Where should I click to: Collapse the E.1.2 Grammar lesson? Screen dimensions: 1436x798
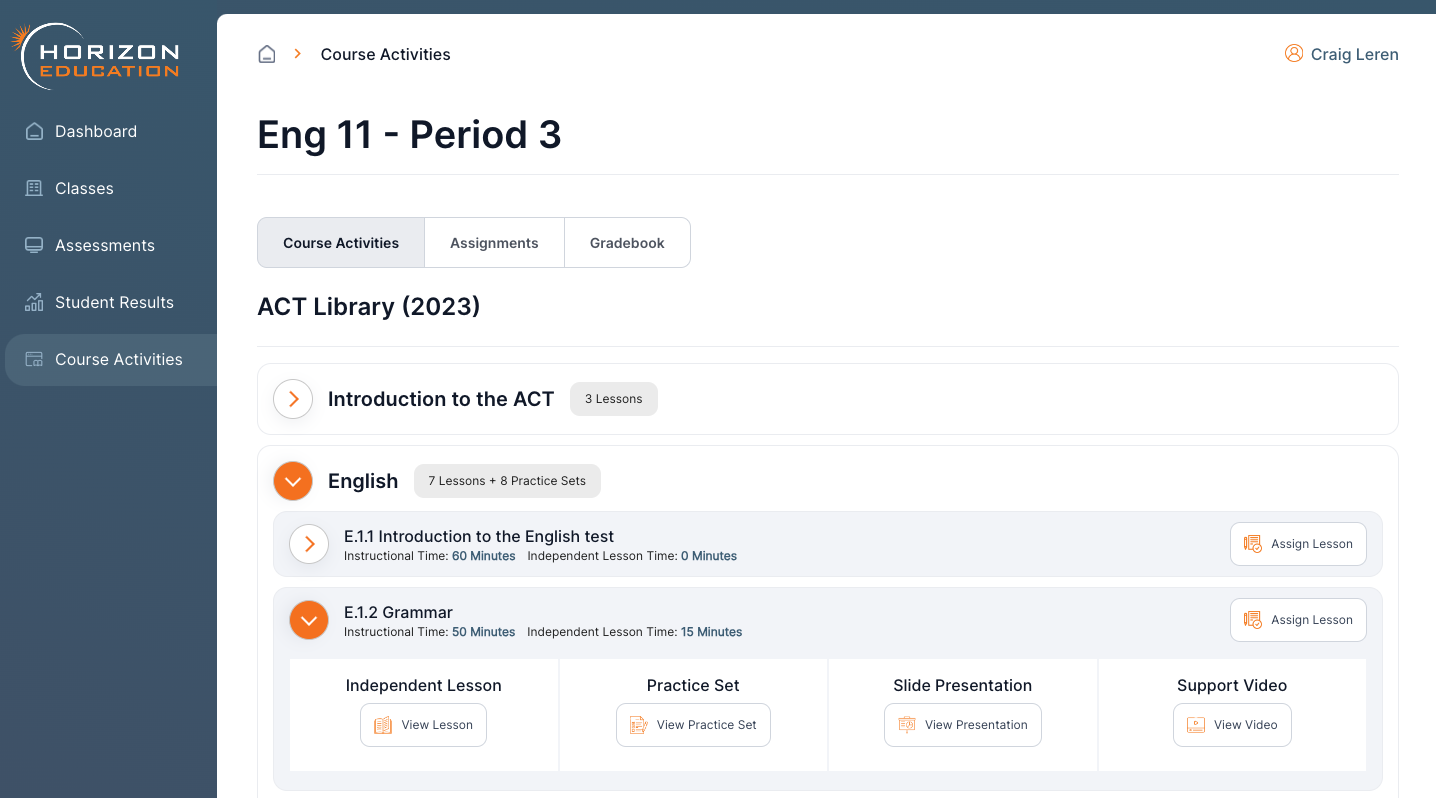(x=309, y=620)
